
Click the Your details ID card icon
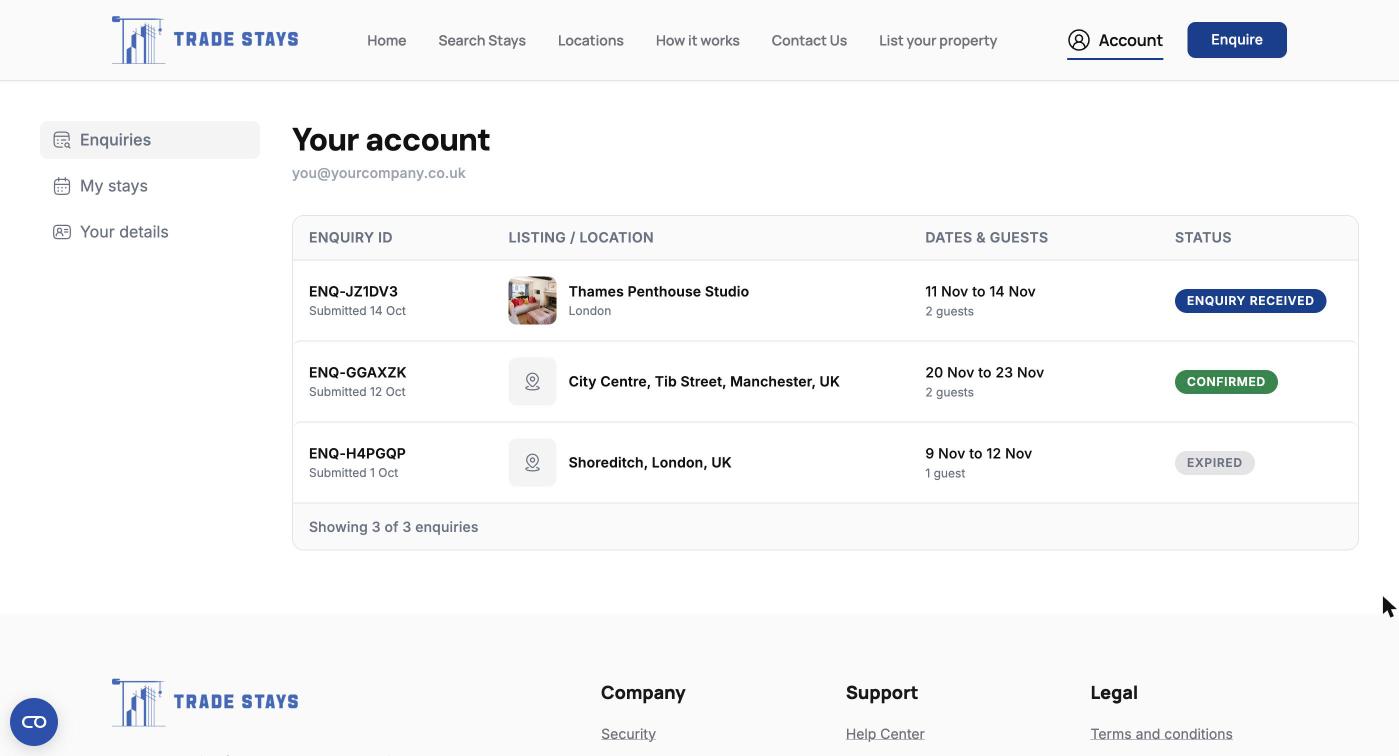62,232
